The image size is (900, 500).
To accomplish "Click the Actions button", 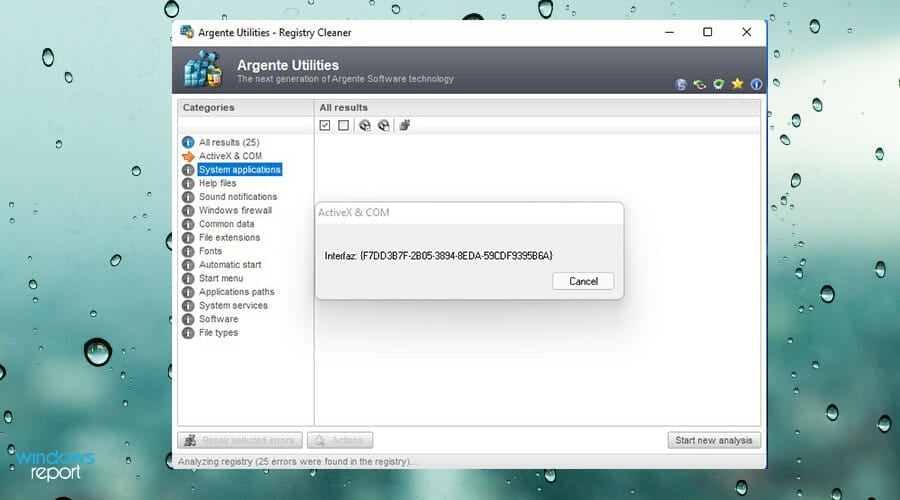I will pos(340,440).
